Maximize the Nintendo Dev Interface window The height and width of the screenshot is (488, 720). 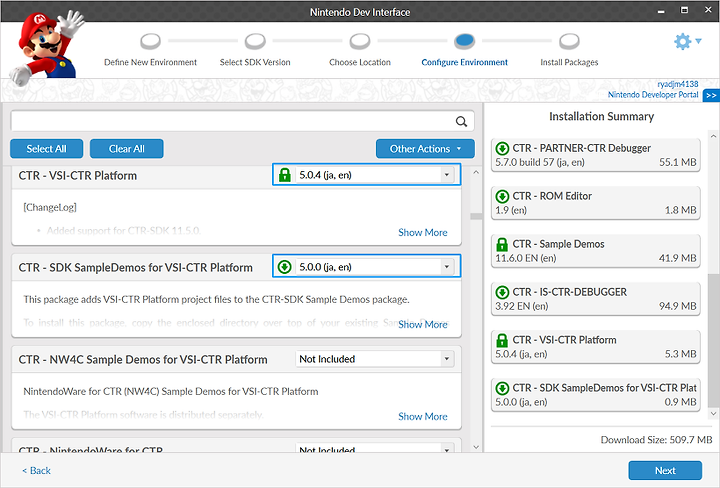click(684, 10)
